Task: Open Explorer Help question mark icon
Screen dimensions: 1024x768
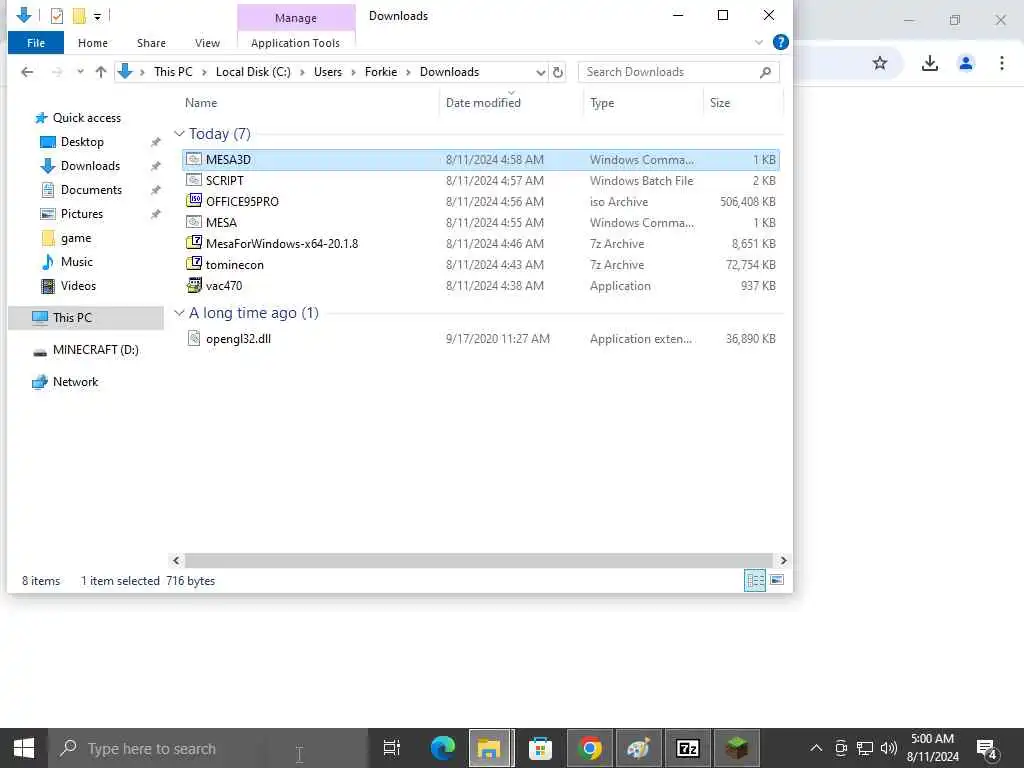Action: (x=780, y=42)
